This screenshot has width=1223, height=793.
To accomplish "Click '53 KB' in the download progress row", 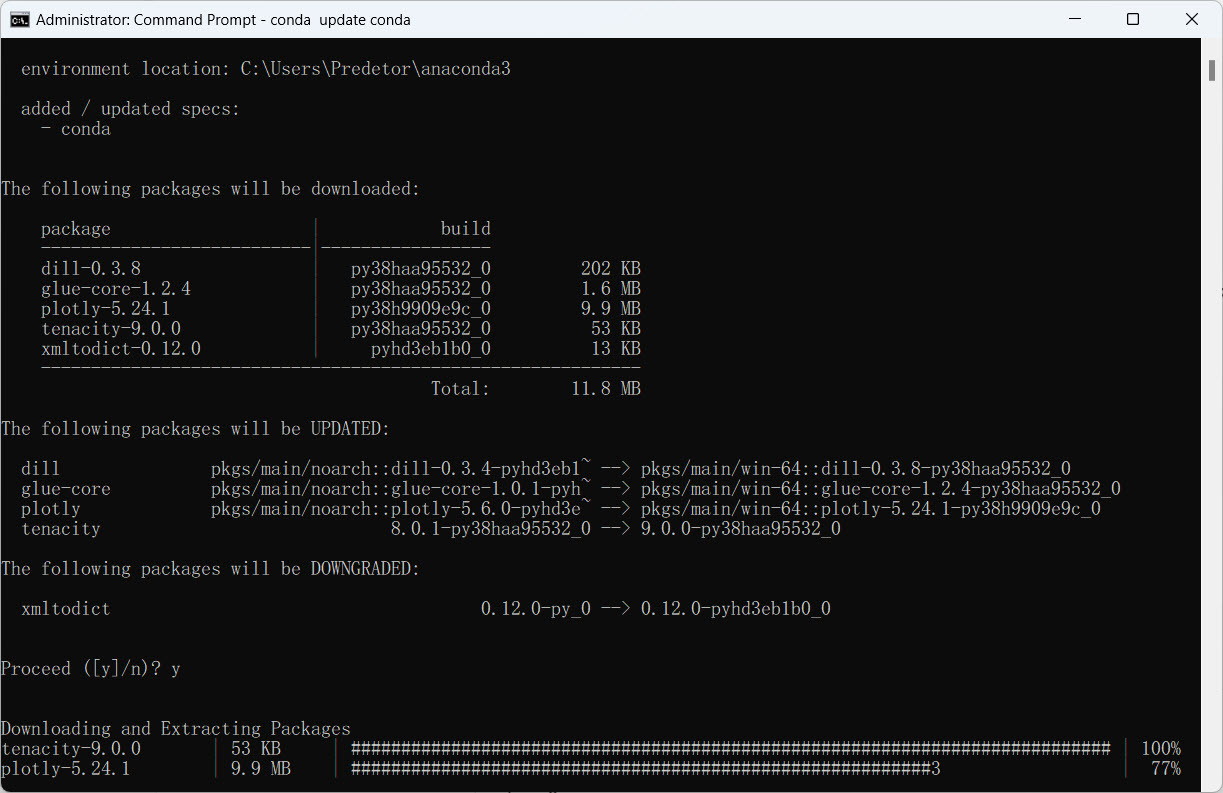I will point(256,749).
